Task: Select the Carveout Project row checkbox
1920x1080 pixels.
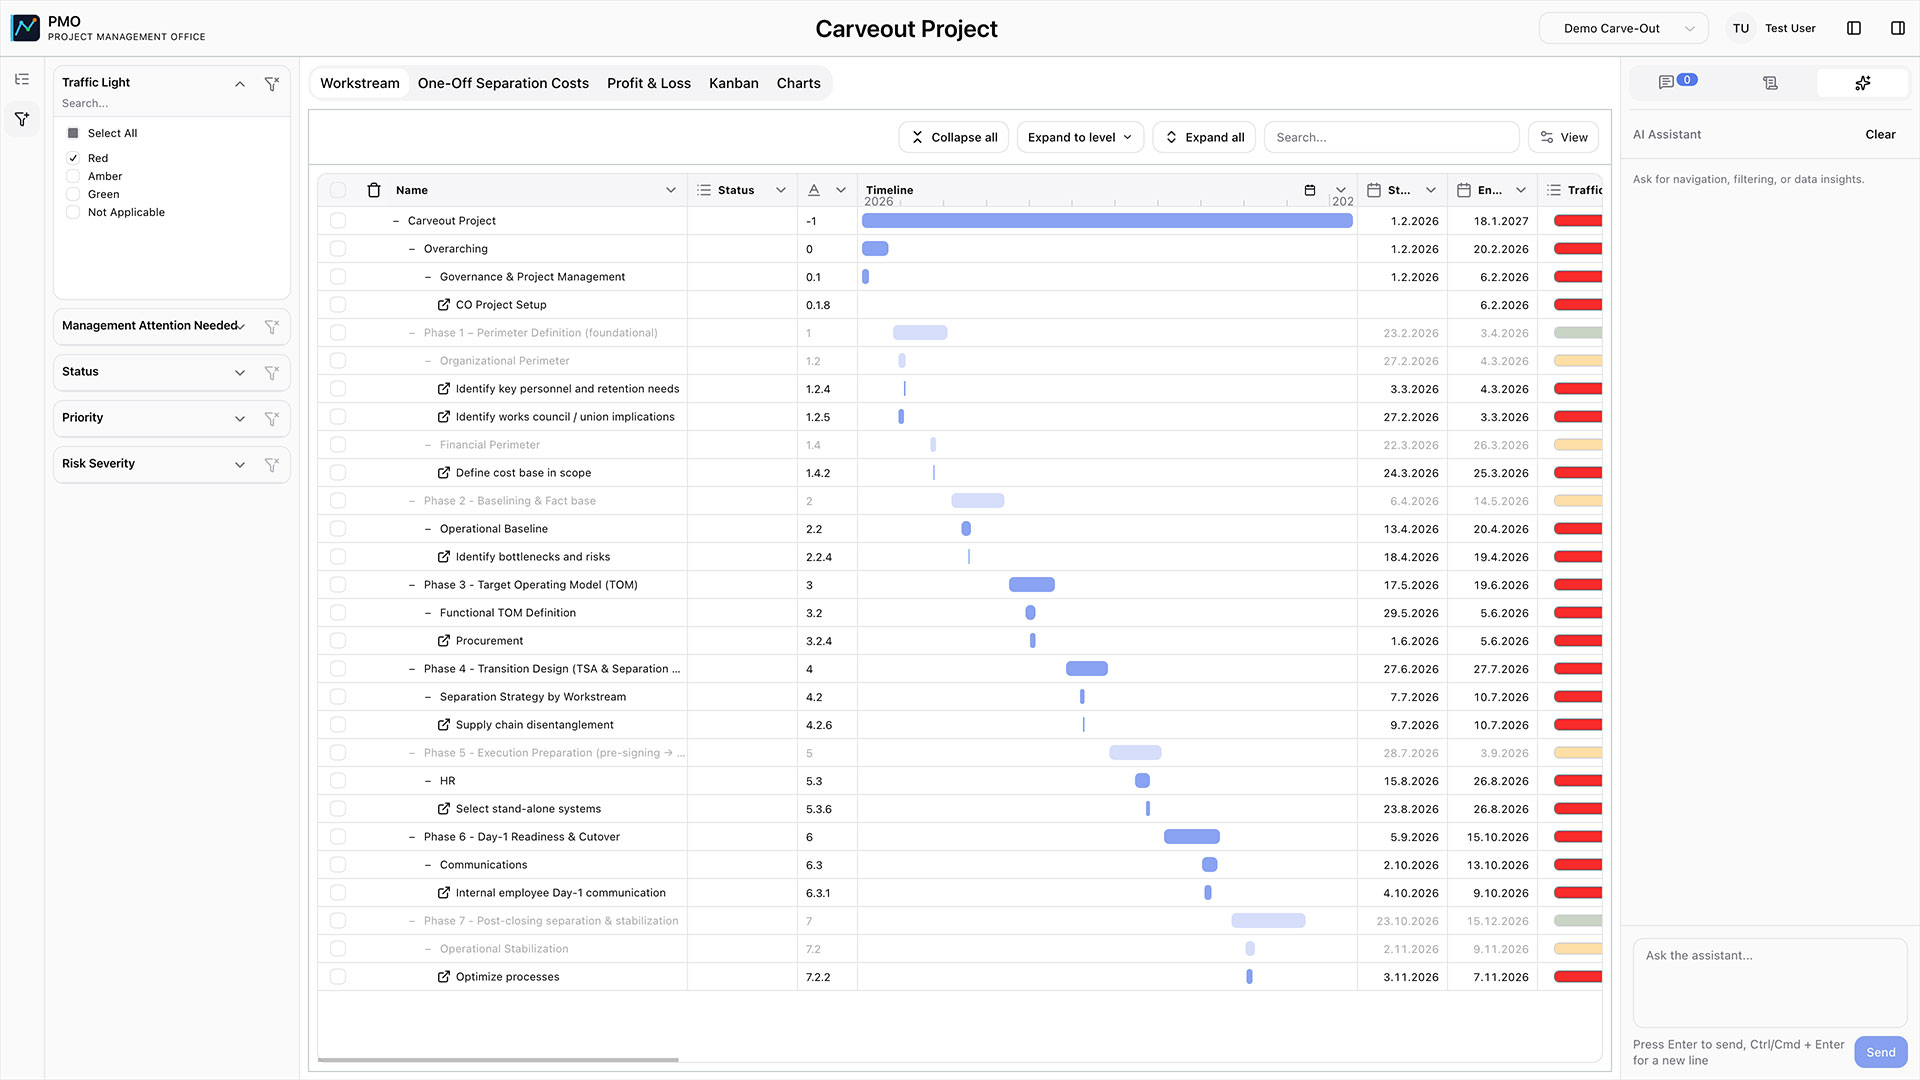Action: [338, 221]
